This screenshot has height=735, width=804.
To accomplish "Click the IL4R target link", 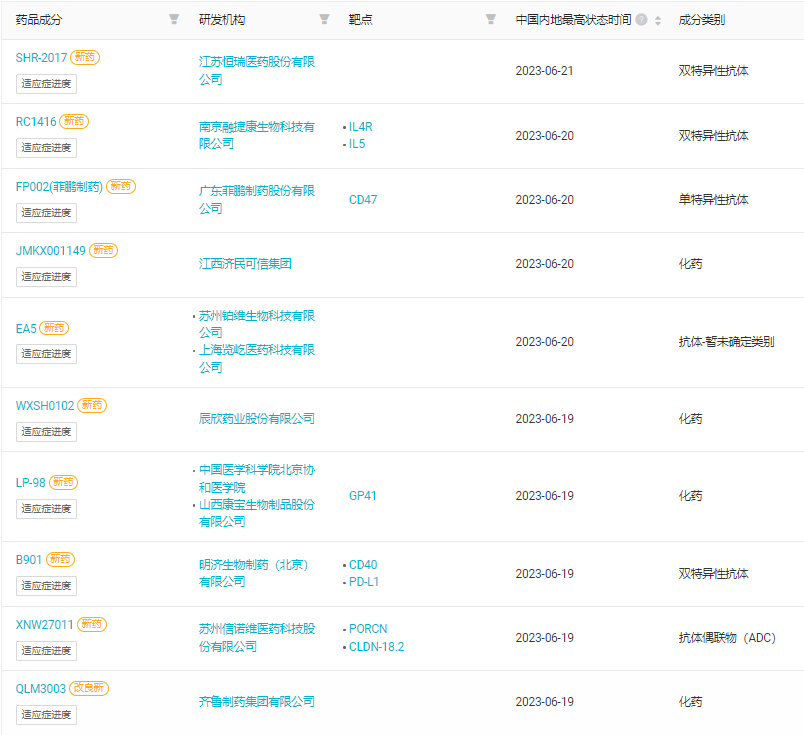I will pyautogui.click(x=360, y=127).
